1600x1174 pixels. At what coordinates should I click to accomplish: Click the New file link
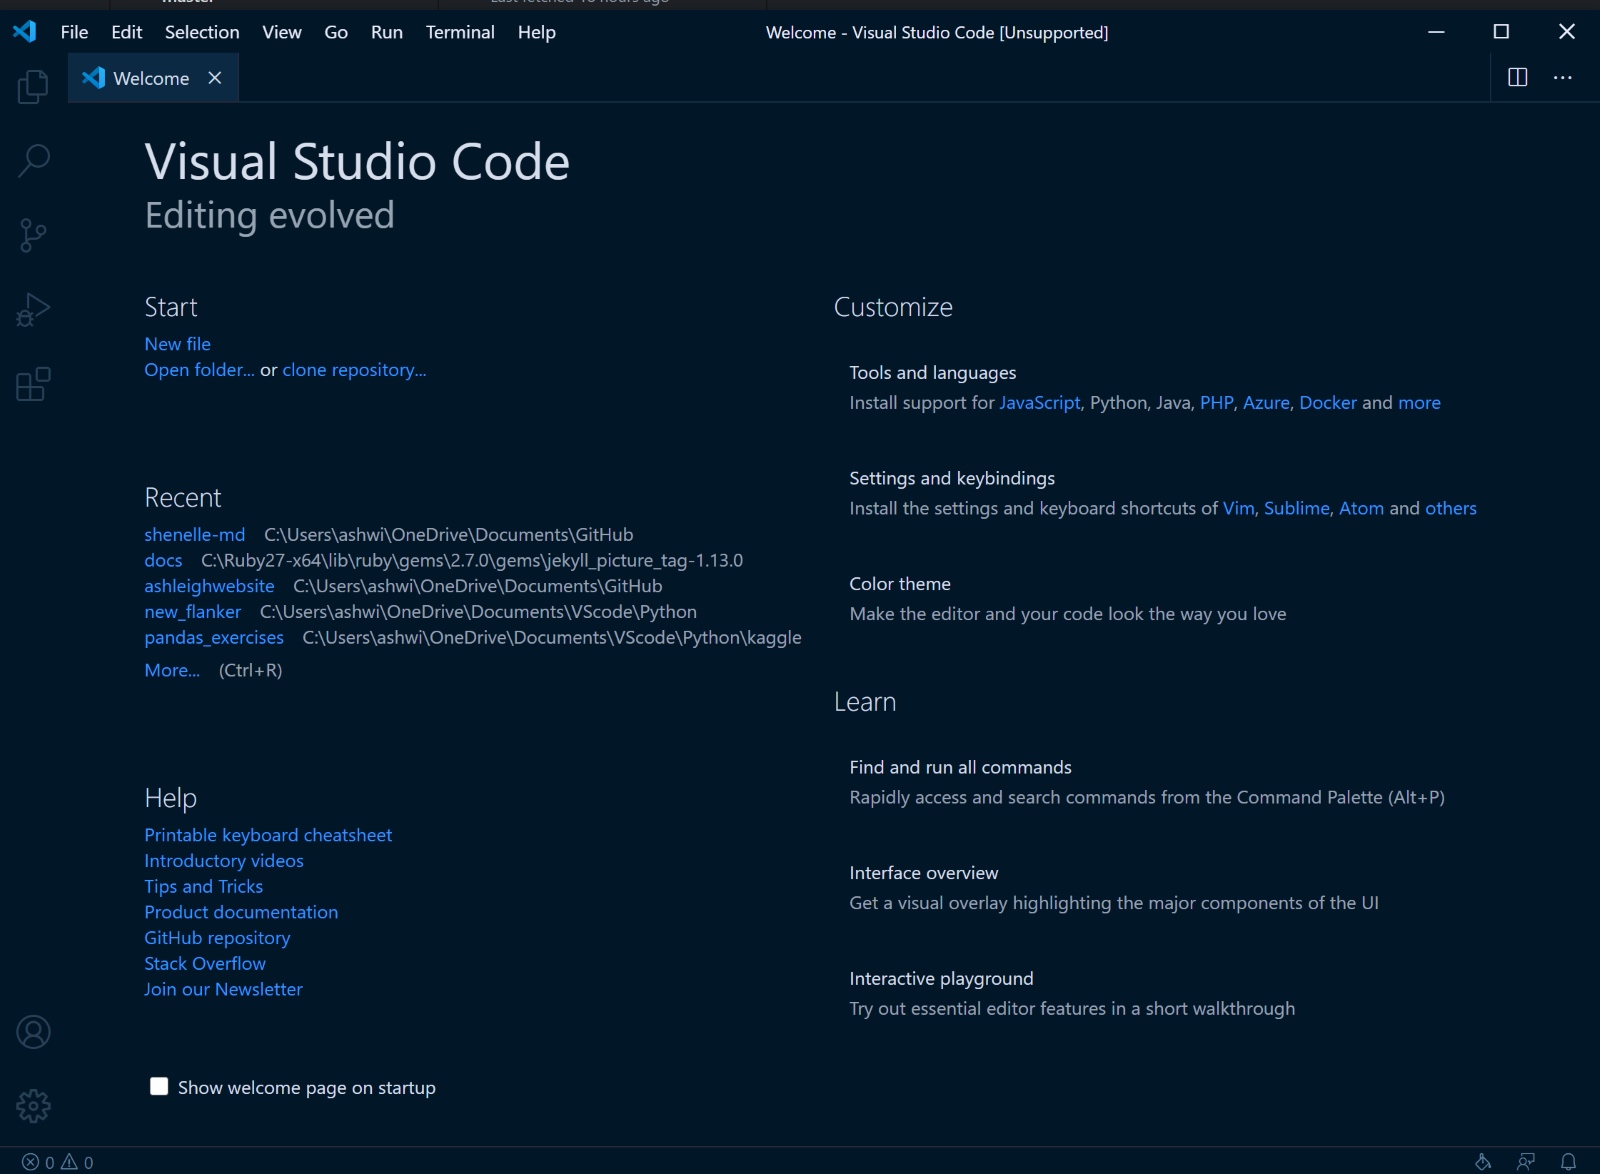177,344
